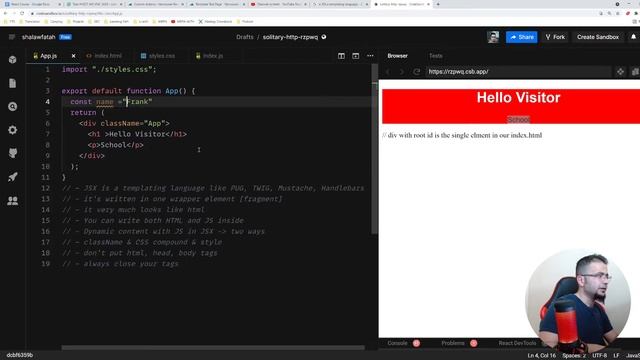
Task: Click the solitary-http-rzpwq sandbox name
Action: point(290,37)
